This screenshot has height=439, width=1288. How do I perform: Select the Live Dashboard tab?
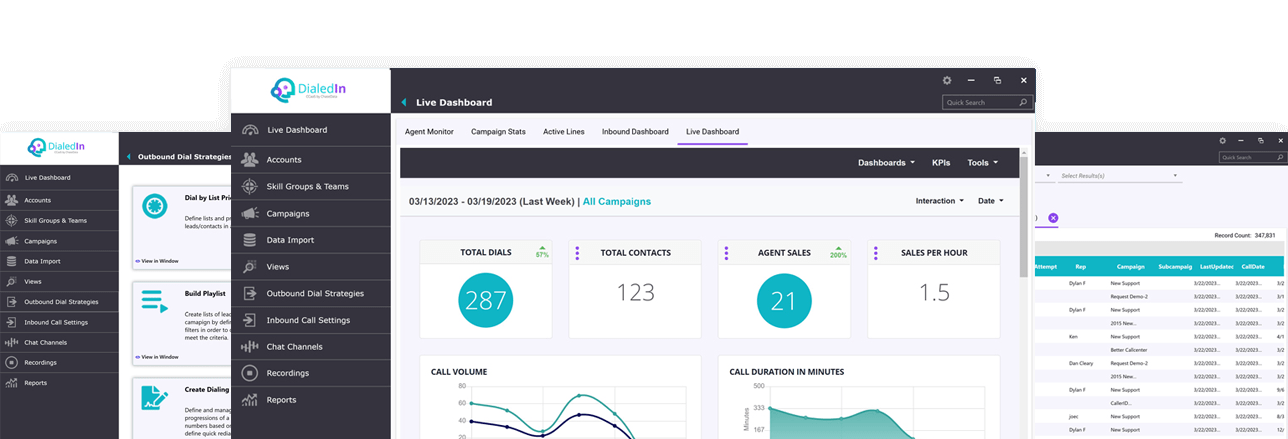[x=712, y=132]
